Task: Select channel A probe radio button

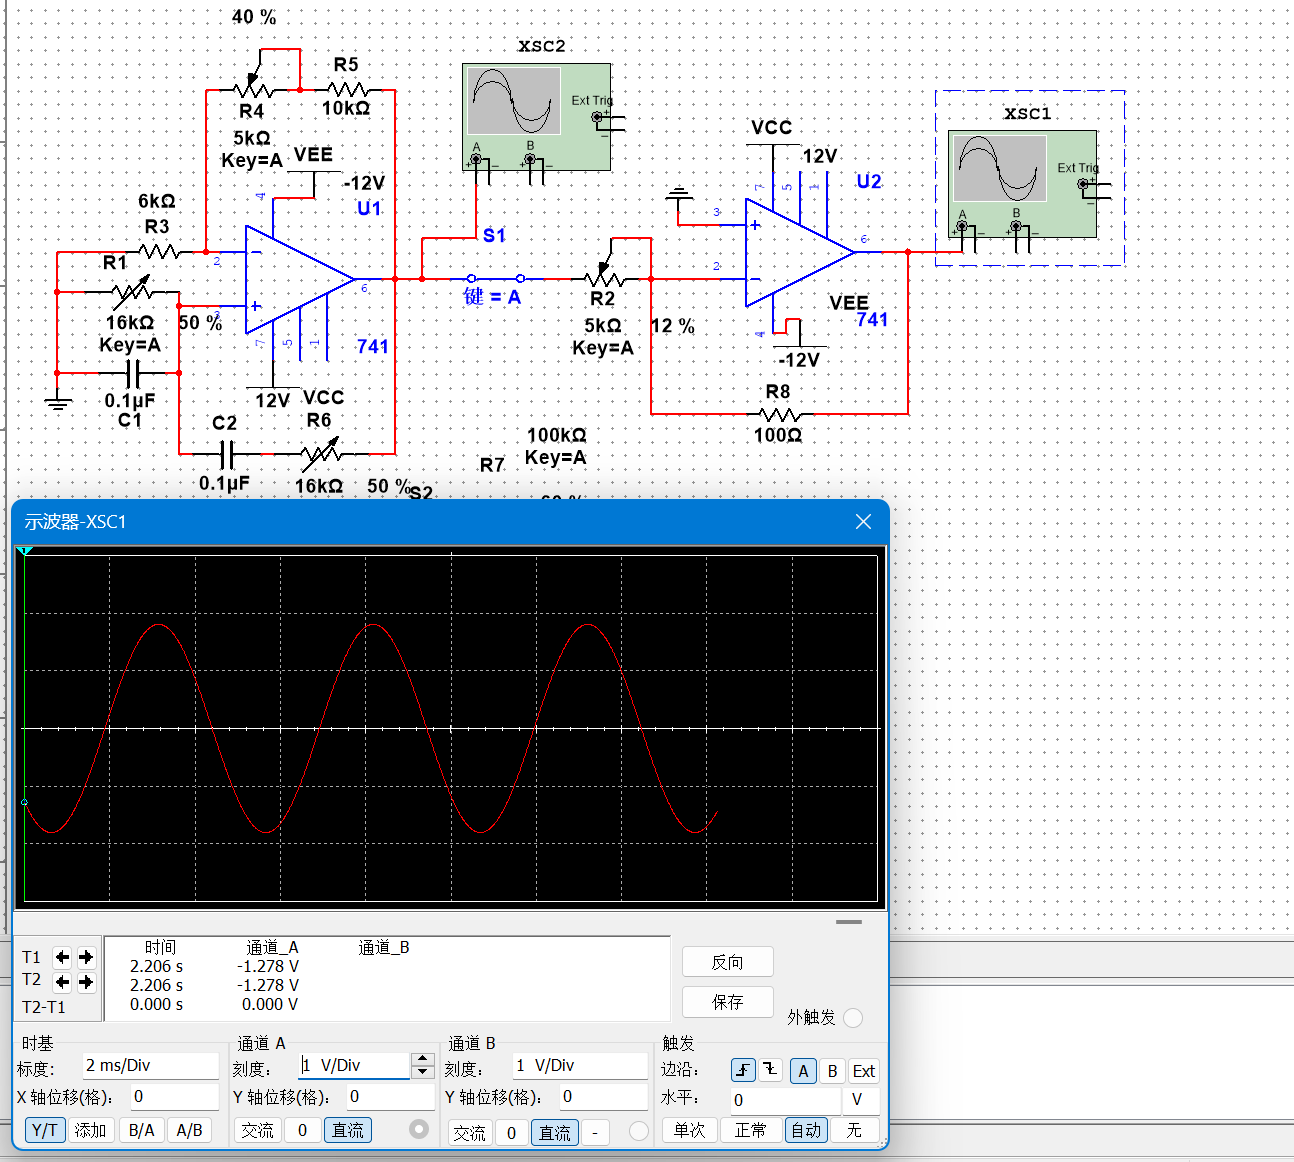Action: pos(419,1129)
